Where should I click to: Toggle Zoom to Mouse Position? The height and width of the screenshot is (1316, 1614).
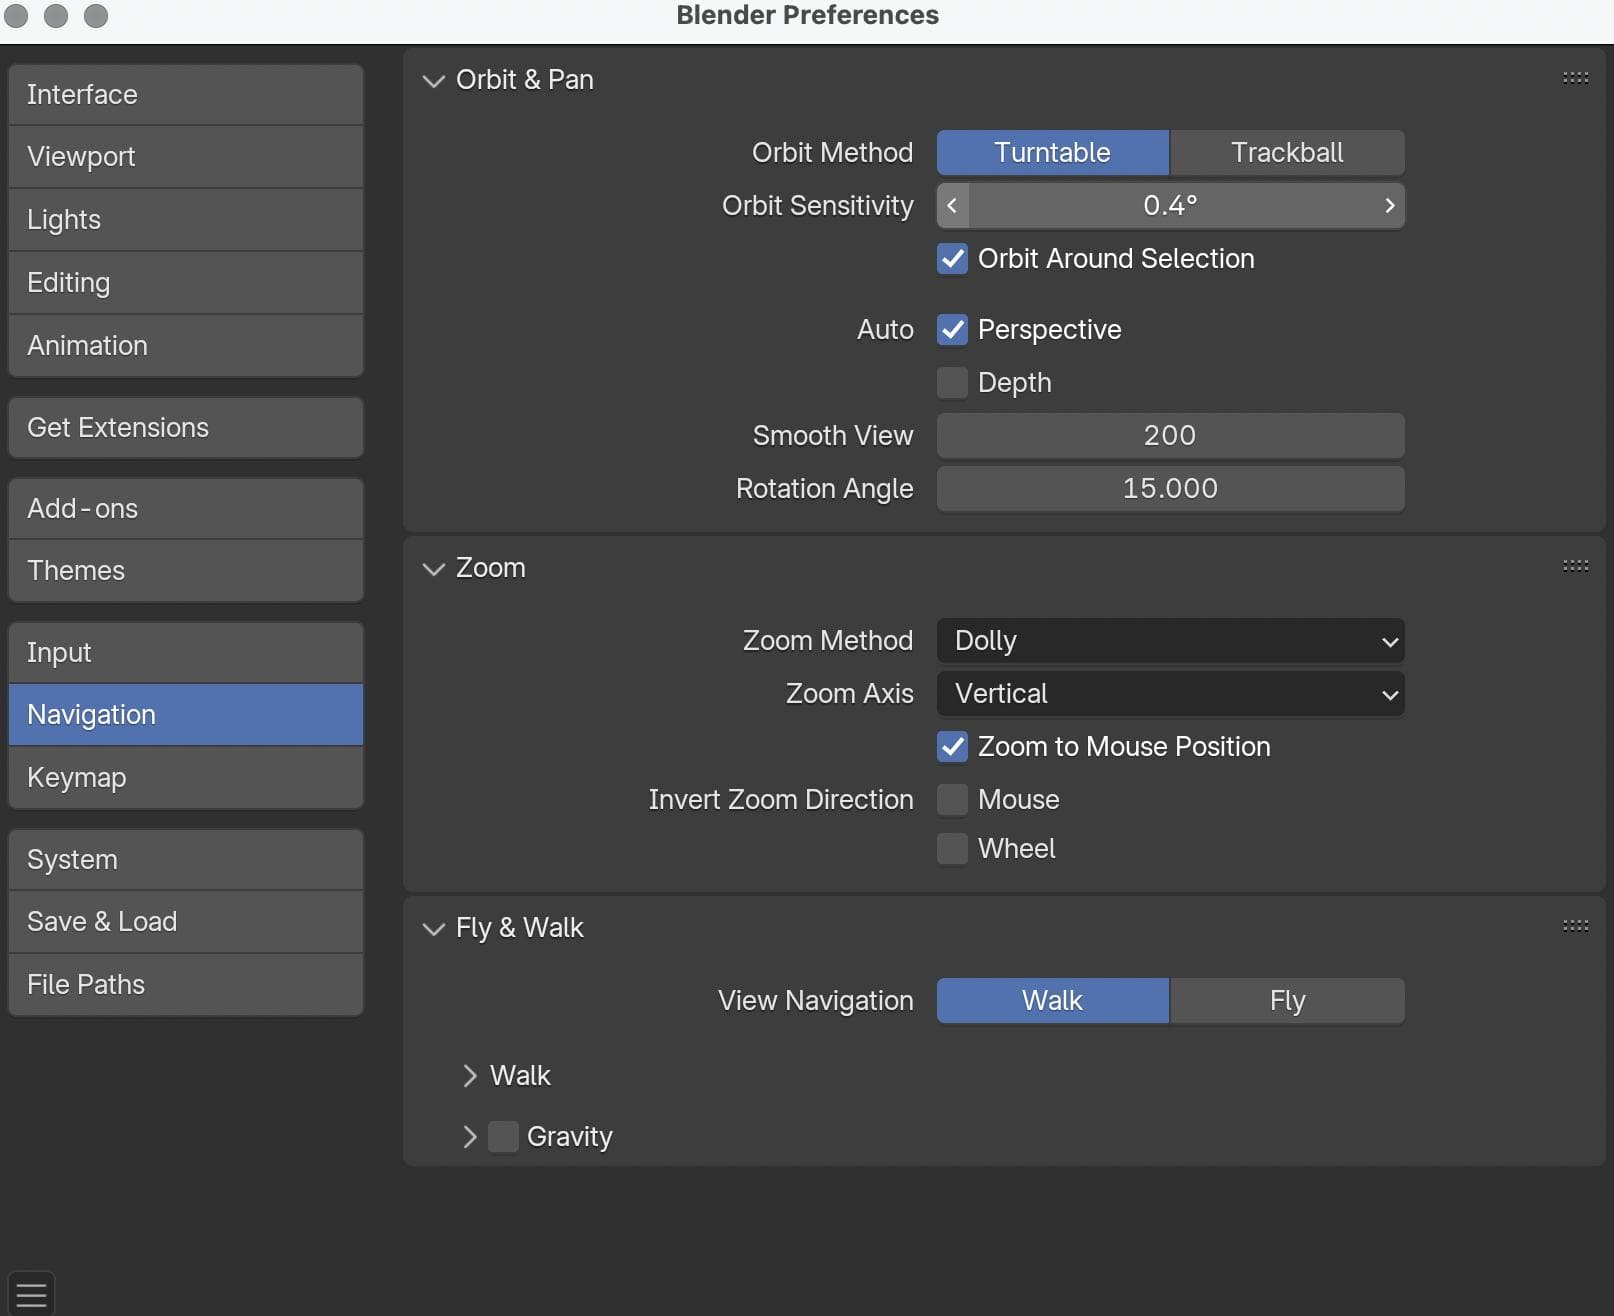[x=952, y=747]
